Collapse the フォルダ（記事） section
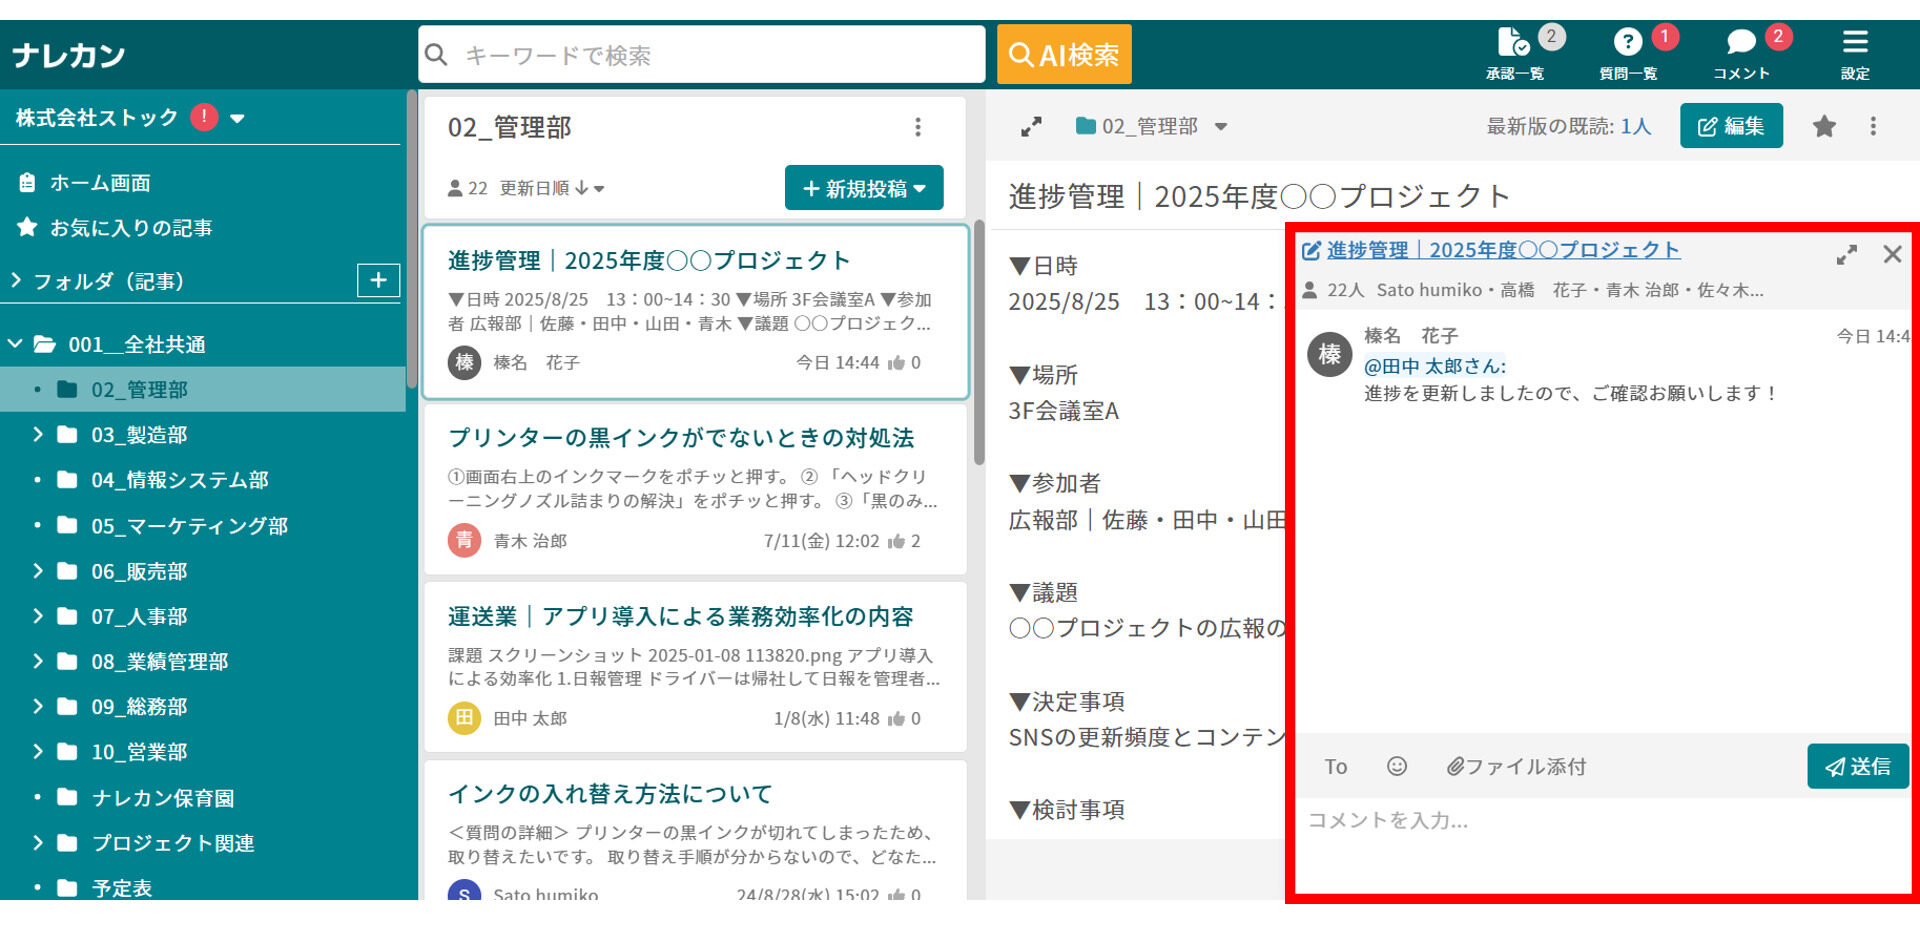The width and height of the screenshot is (1920, 925). click(x=16, y=281)
